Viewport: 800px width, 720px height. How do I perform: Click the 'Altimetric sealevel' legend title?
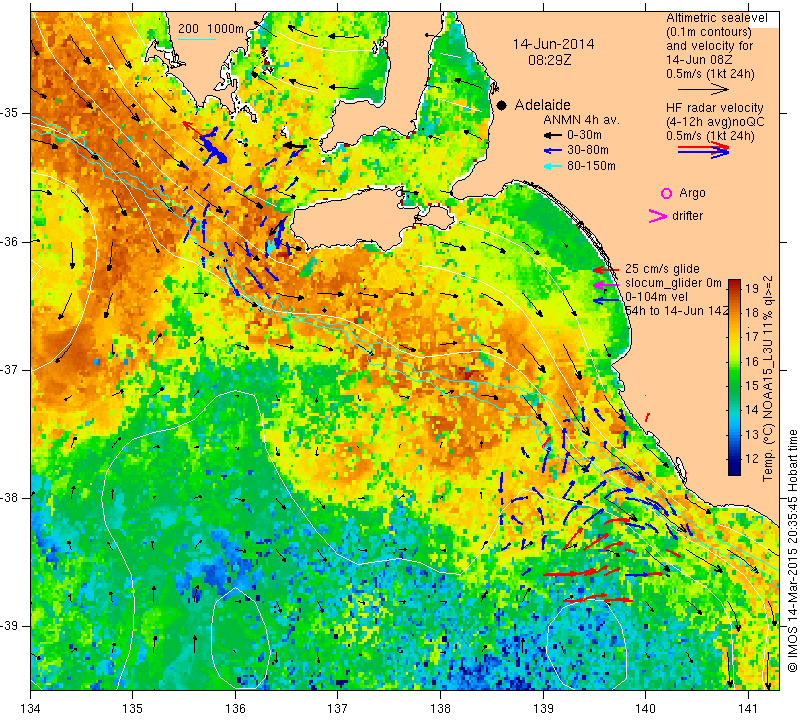[x=716, y=18]
